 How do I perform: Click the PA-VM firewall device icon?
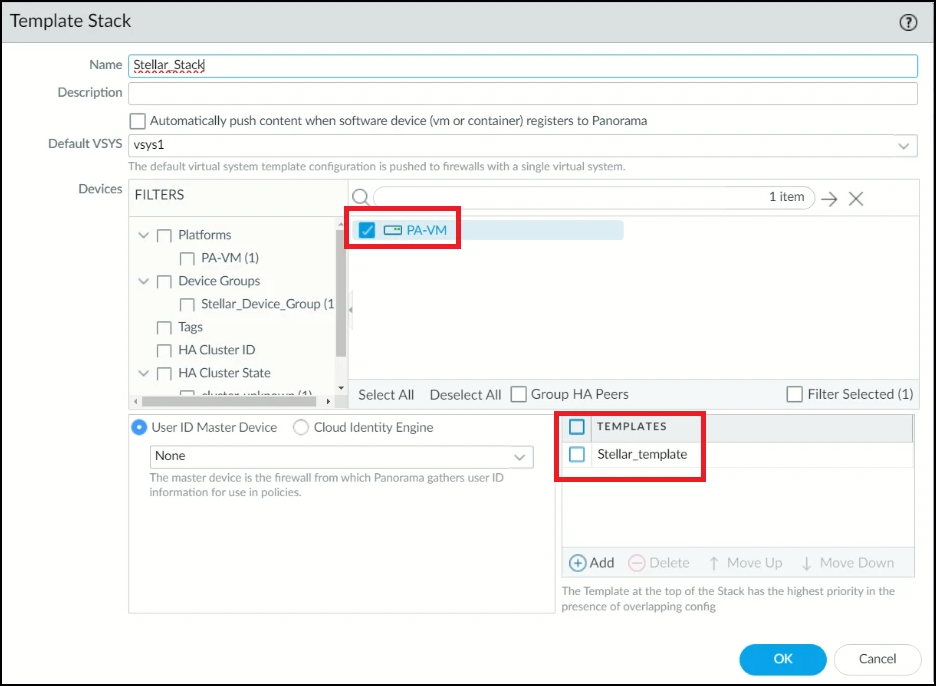392,230
